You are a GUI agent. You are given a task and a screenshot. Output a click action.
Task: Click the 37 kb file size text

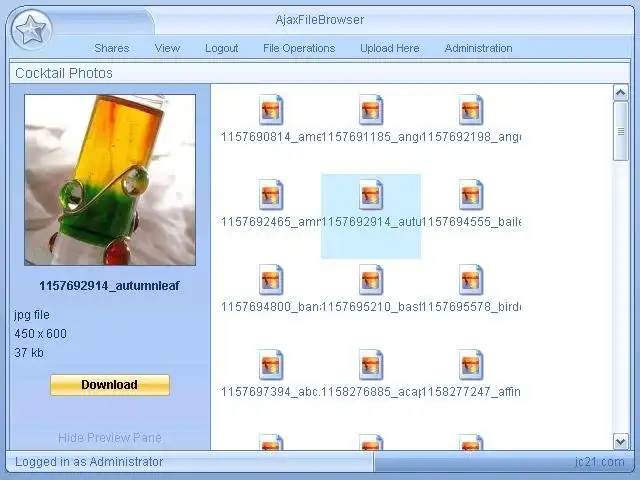(29, 353)
